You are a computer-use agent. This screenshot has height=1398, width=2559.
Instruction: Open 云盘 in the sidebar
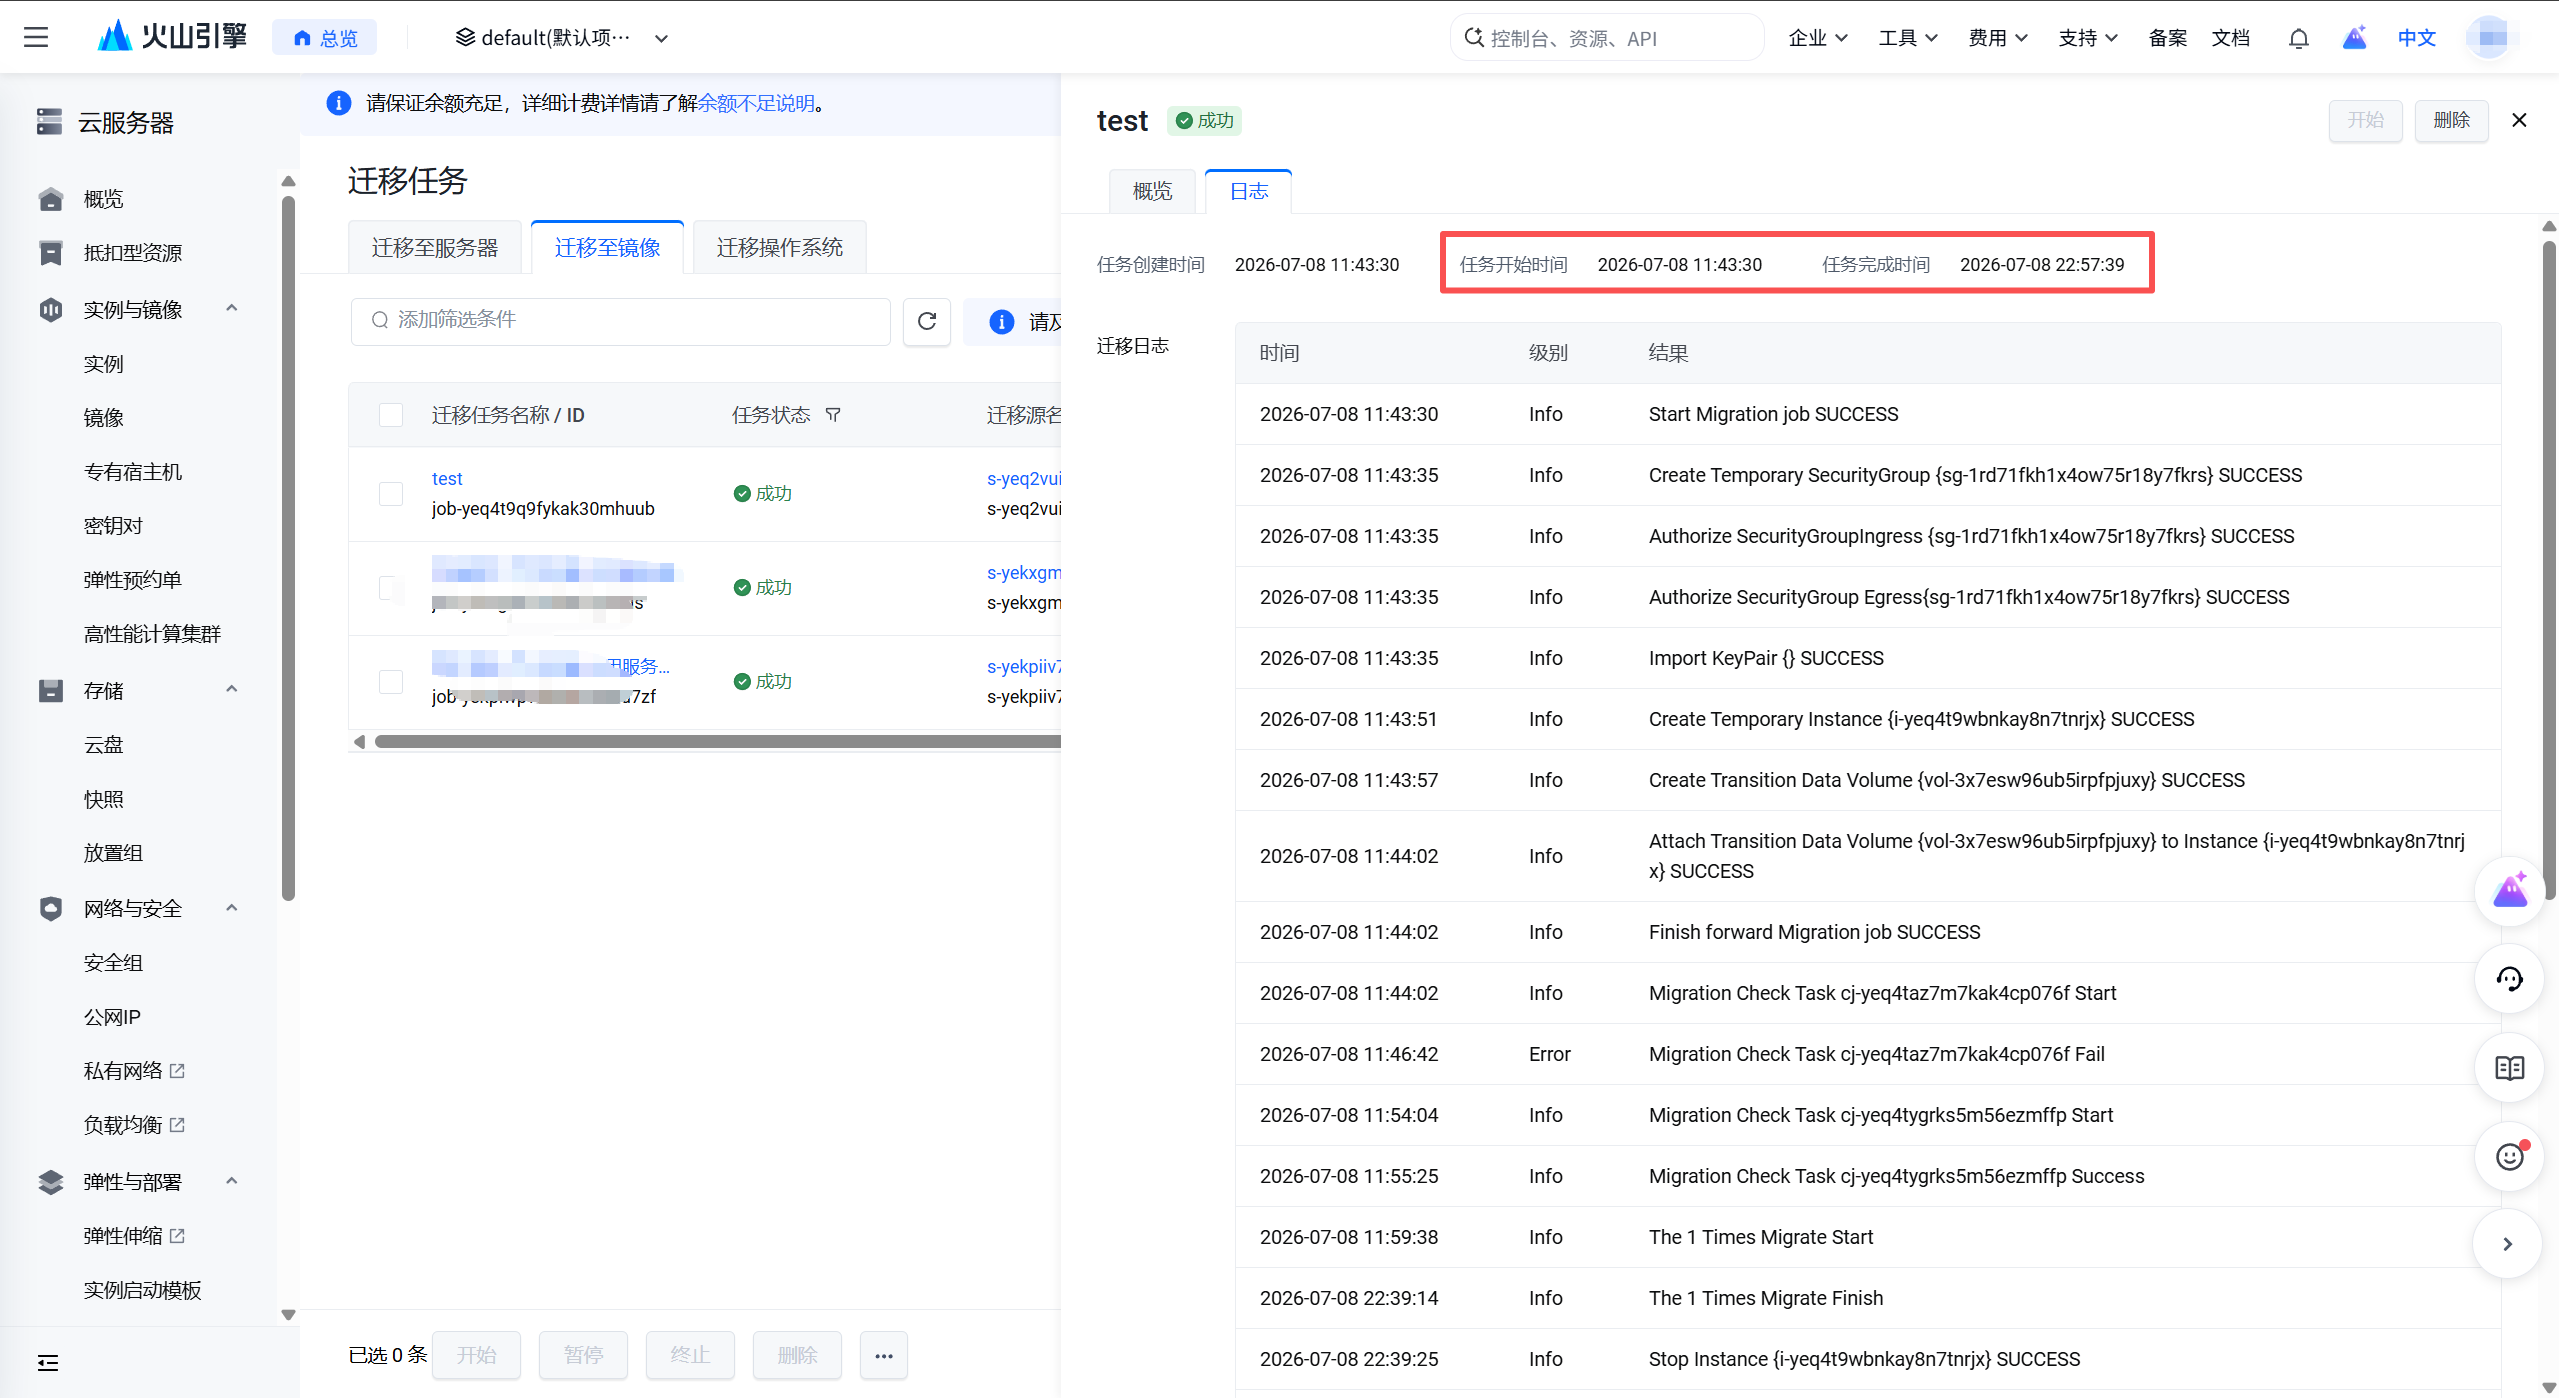point(104,745)
